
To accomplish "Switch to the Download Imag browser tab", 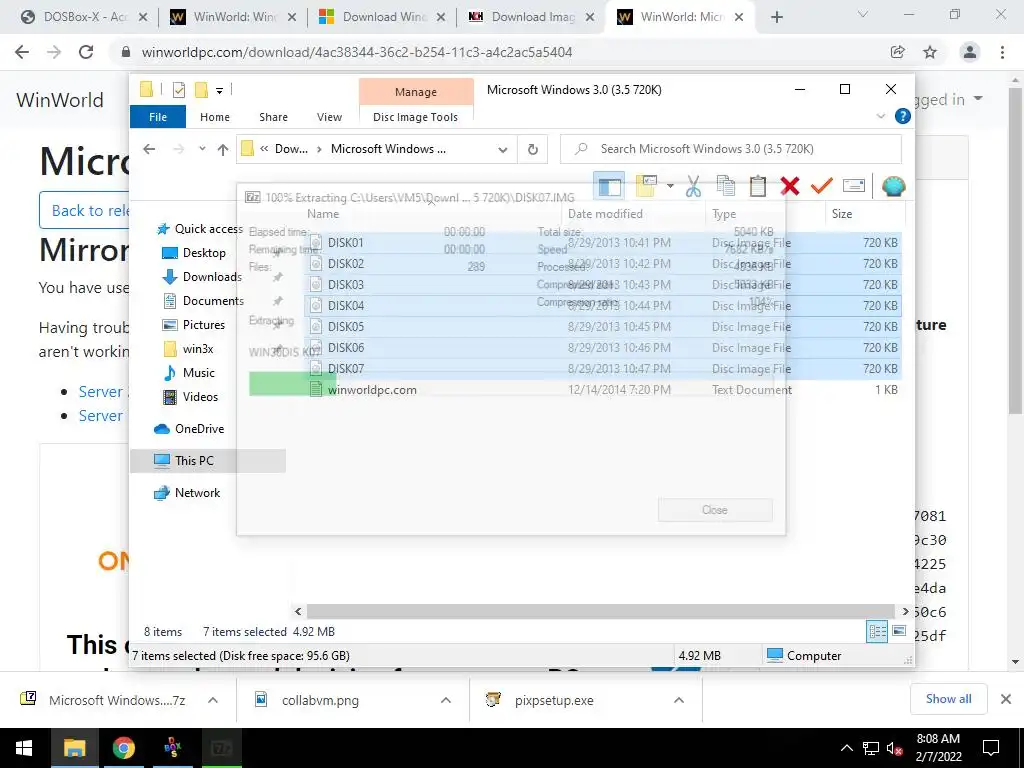I will click(x=533, y=17).
